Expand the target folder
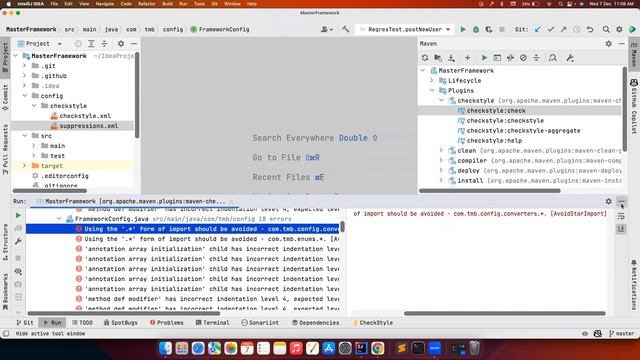Image resolution: width=640 pixels, height=360 pixels. [24, 166]
